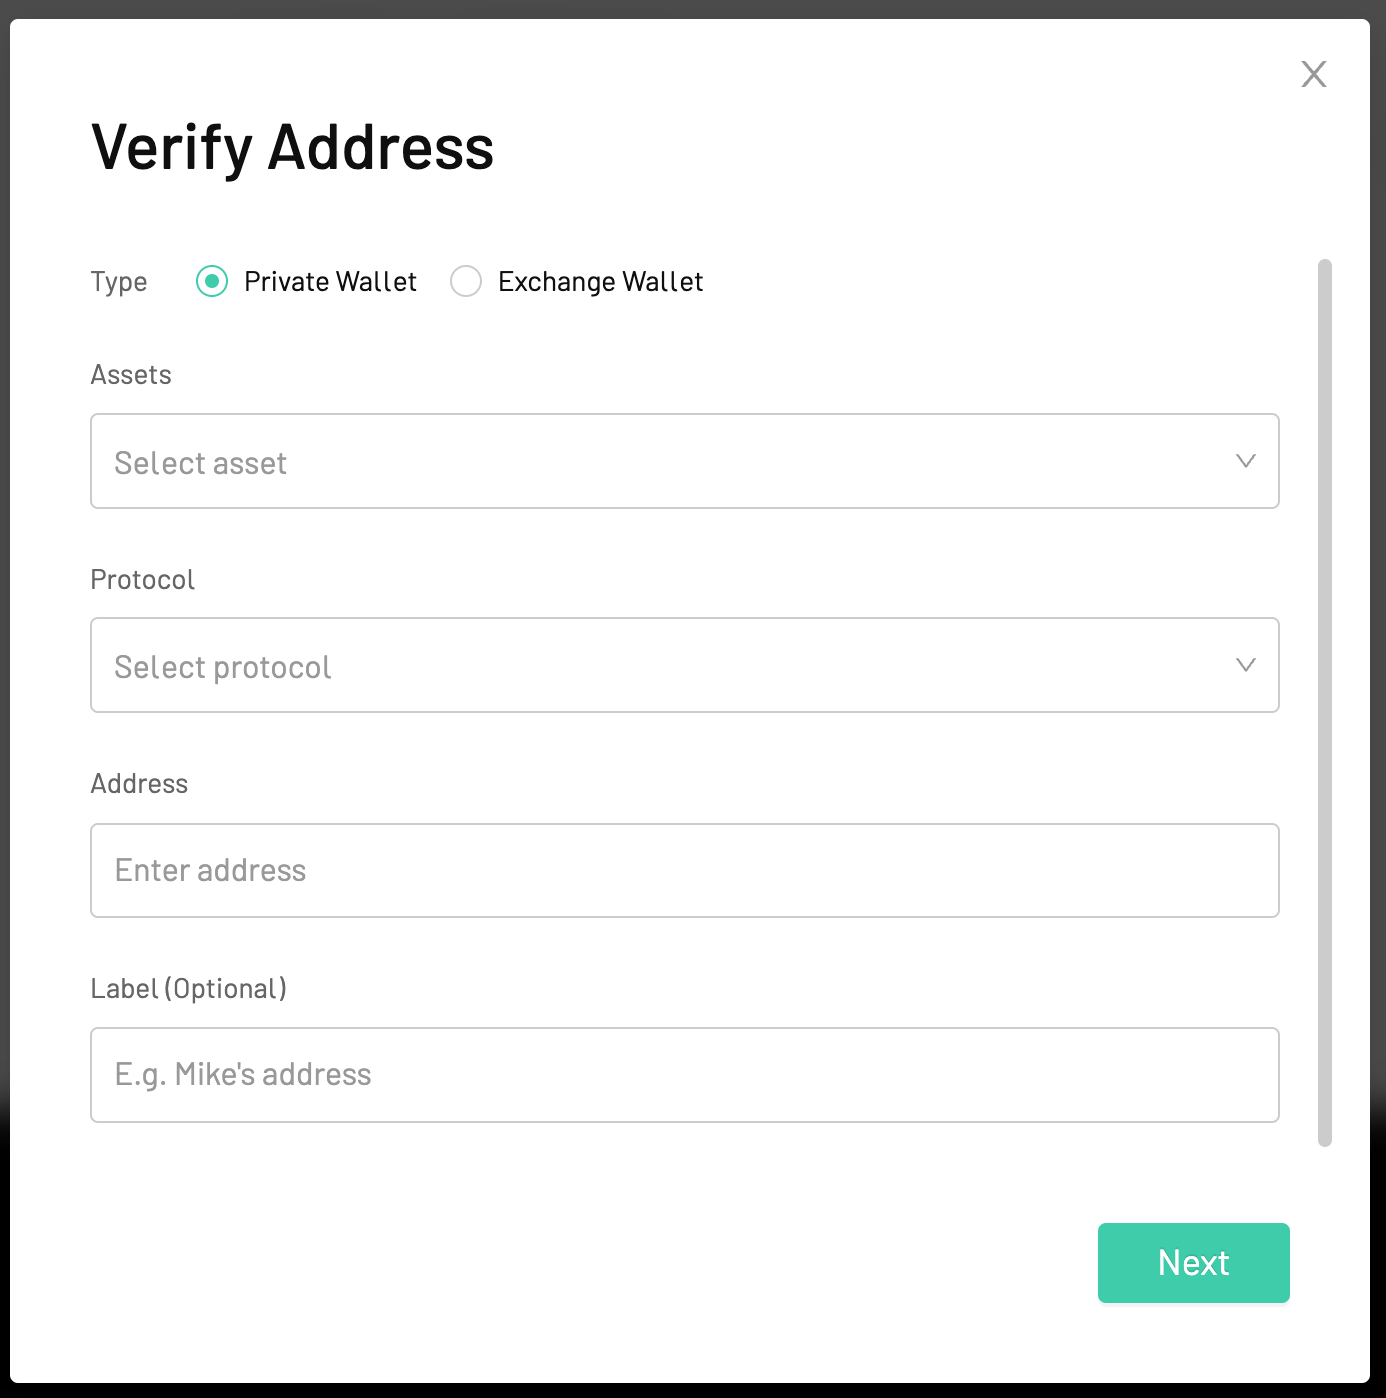
Task: Choose the Exchange Wallet radio button
Action: coord(466,282)
